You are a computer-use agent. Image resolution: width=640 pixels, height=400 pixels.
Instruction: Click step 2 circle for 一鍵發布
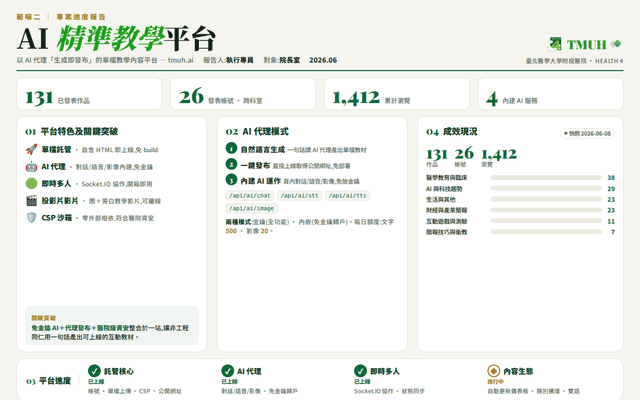coord(231,164)
